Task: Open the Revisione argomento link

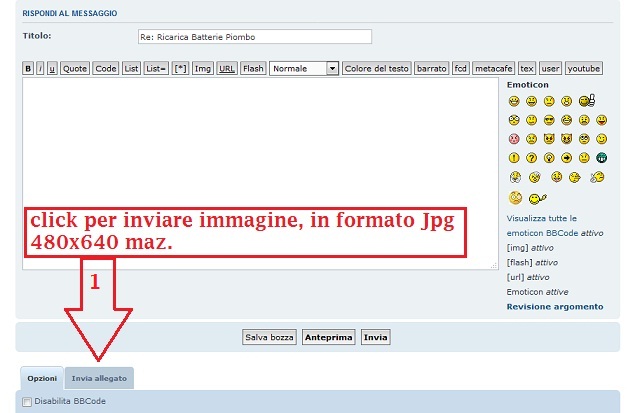Action: pyautogui.click(x=554, y=306)
